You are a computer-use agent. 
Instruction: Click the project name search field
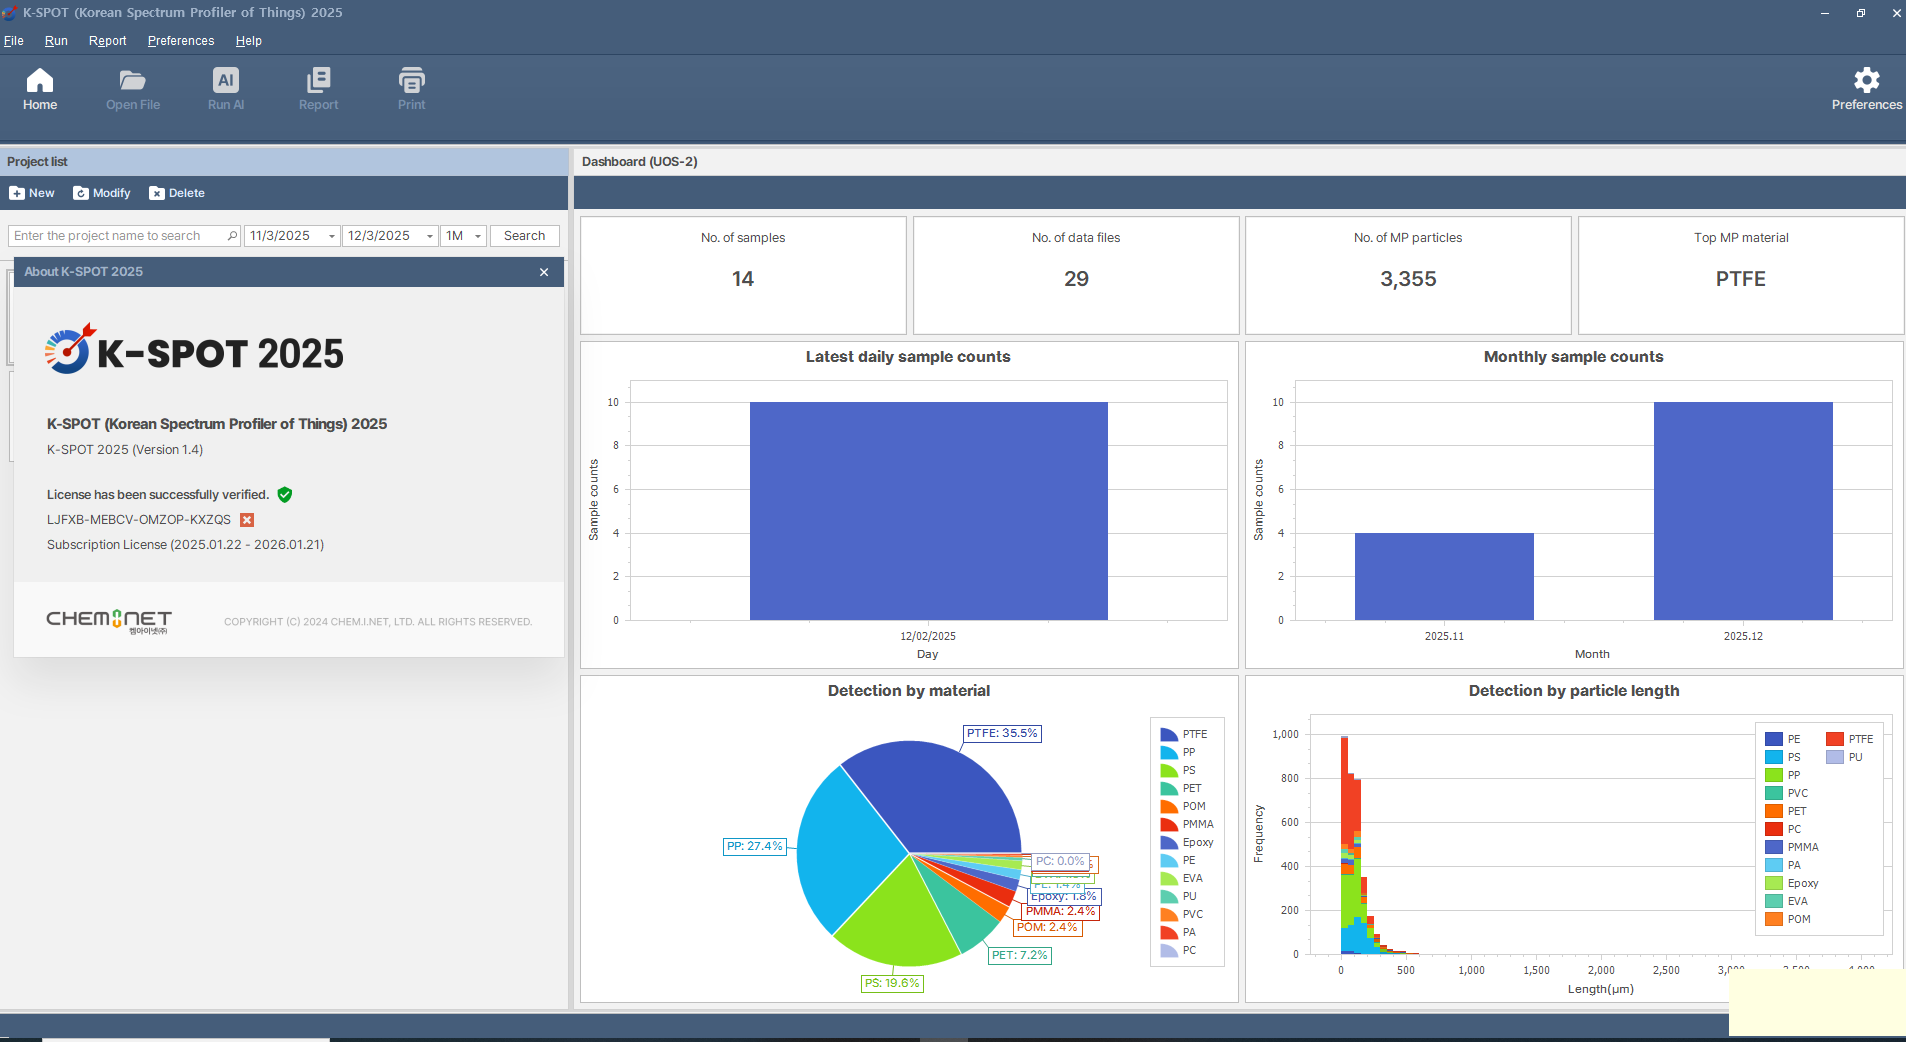point(118,236)
